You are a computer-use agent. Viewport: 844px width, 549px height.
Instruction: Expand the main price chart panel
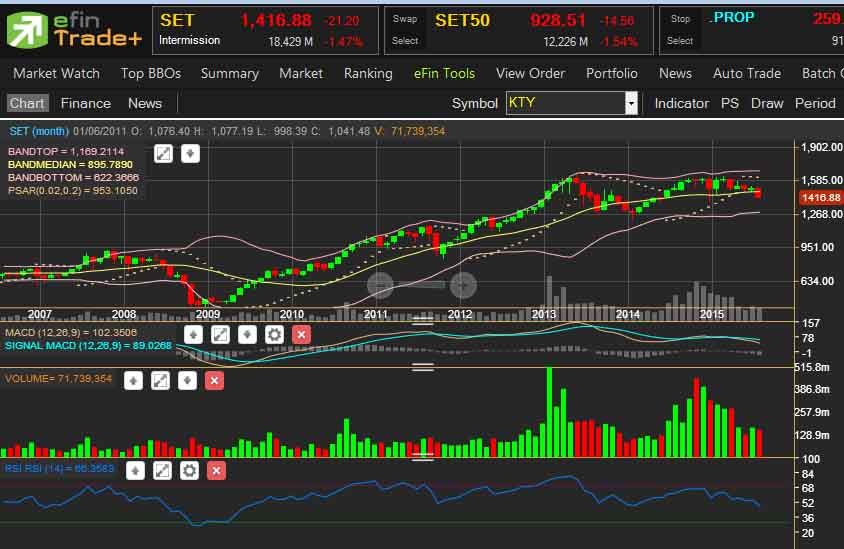coord(163,154)
